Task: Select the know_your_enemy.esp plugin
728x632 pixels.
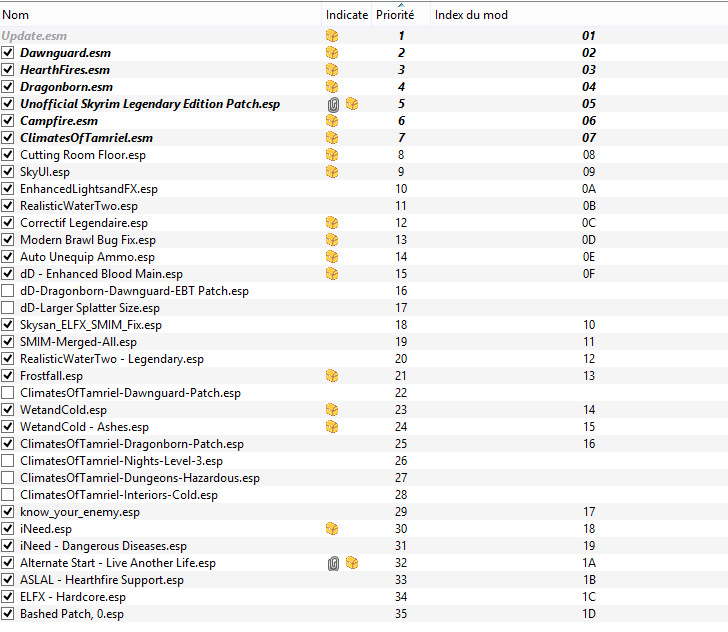Action: pyautogui.click(x=80, y=512)
